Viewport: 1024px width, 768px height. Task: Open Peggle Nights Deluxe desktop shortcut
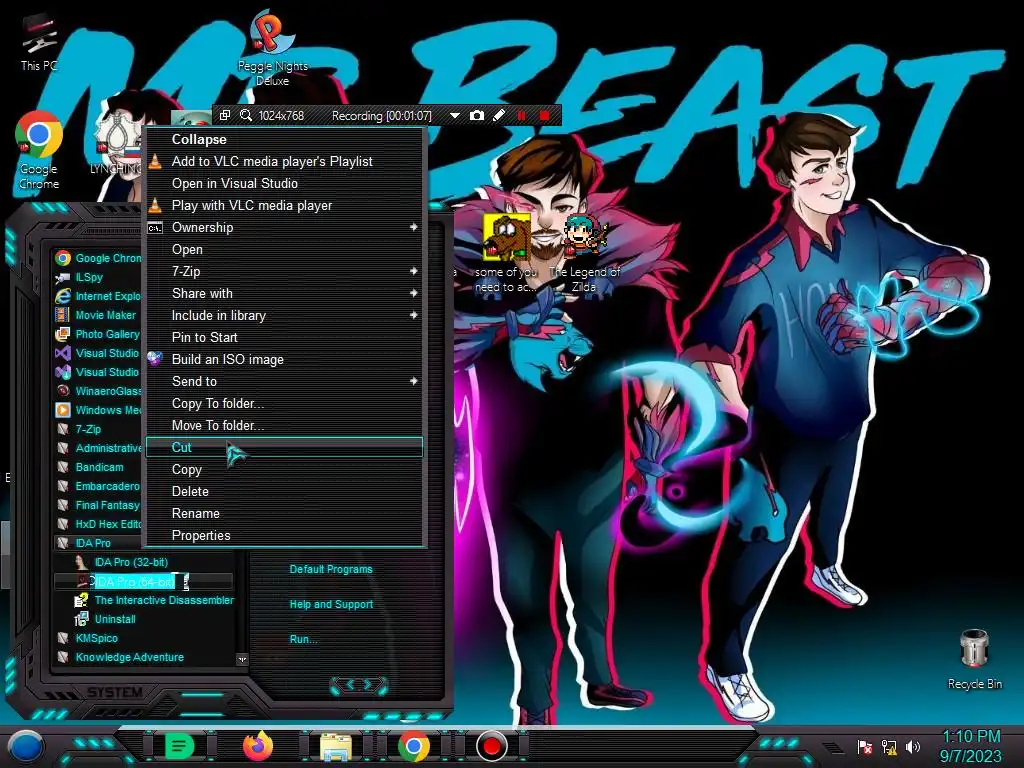[x=272, y=49]
